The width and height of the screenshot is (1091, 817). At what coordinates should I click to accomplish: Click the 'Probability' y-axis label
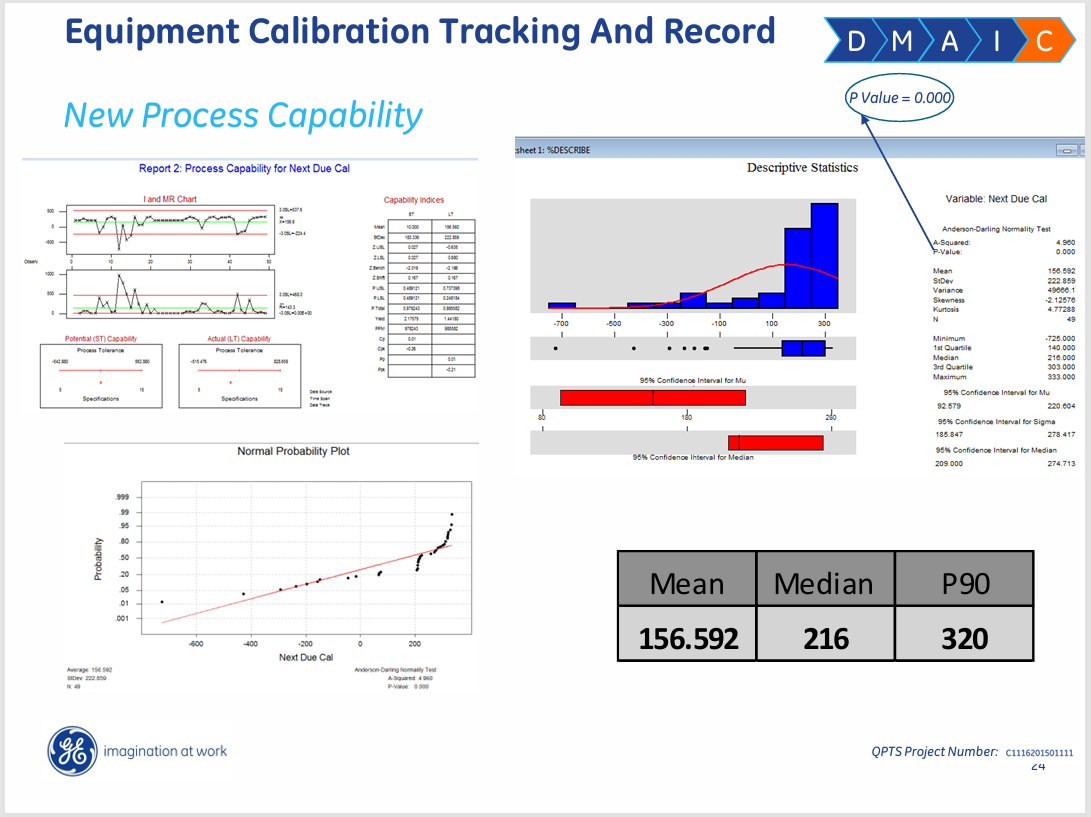pos(98,559)
